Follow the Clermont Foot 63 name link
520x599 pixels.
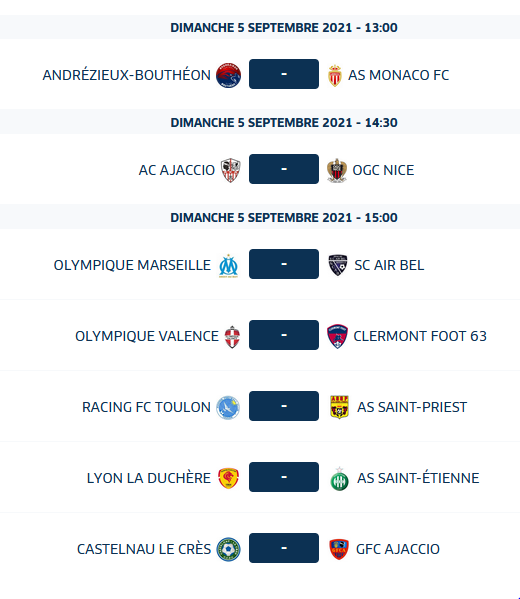click(420, 336)
